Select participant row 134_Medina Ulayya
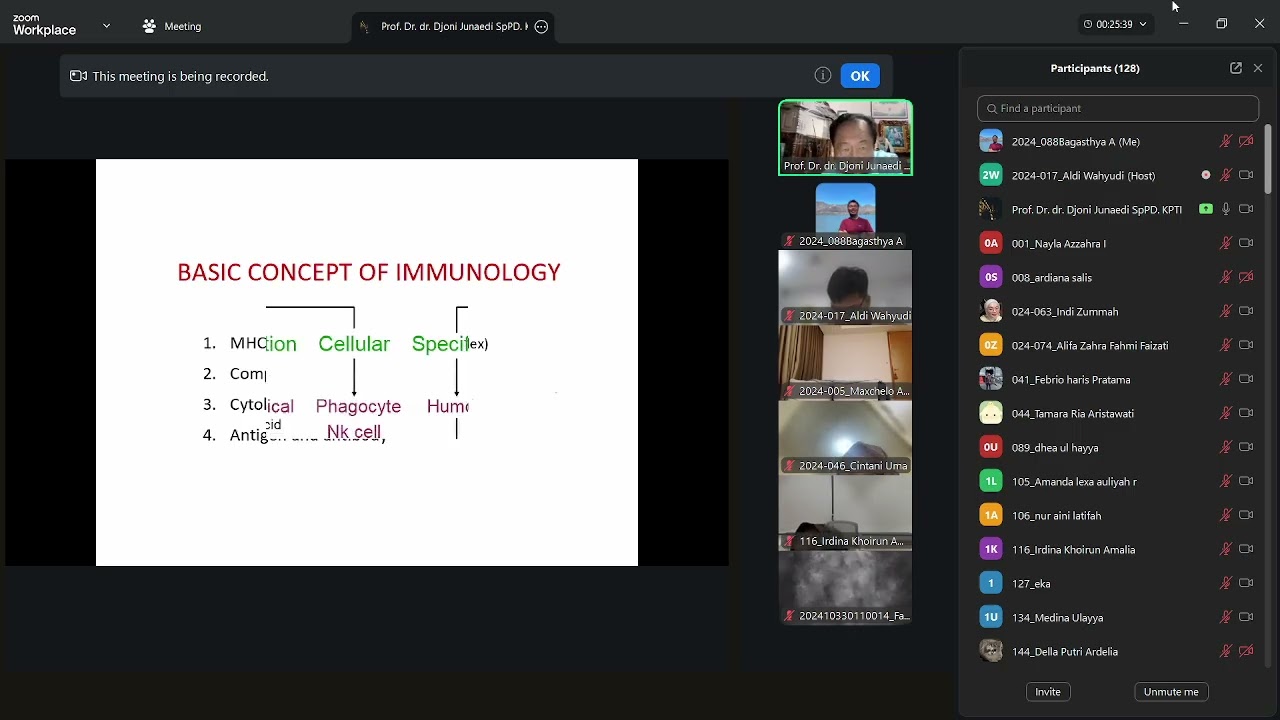 1118,617
